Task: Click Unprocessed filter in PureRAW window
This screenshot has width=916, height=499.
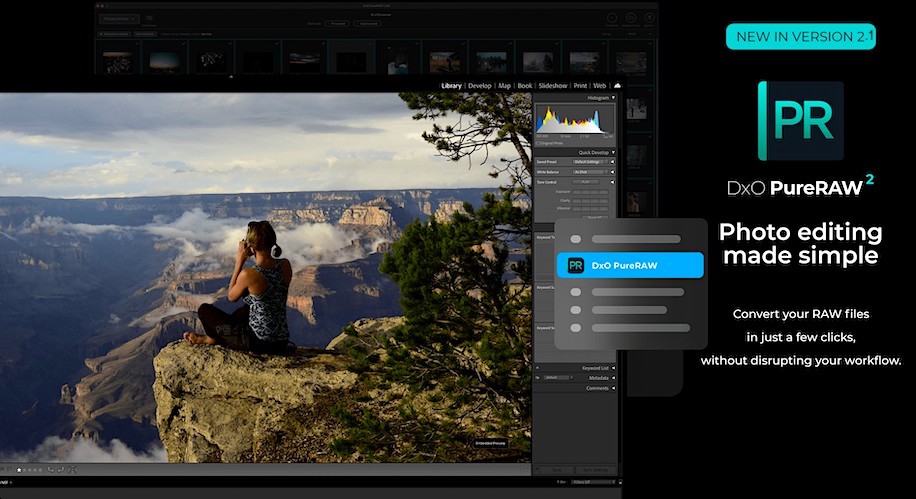Action: point(368,23)
